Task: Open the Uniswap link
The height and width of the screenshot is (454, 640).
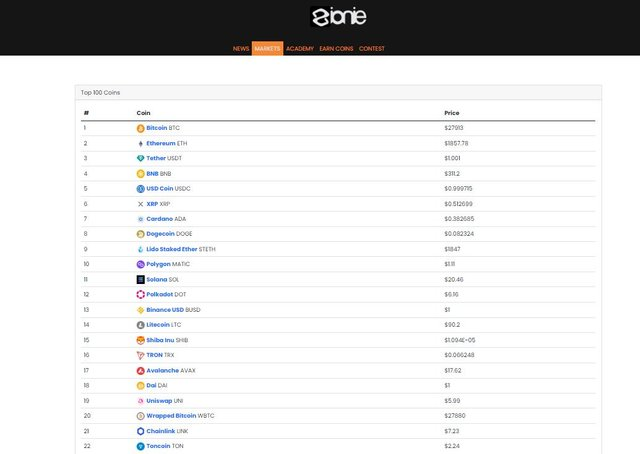Action: click(159, 401)
